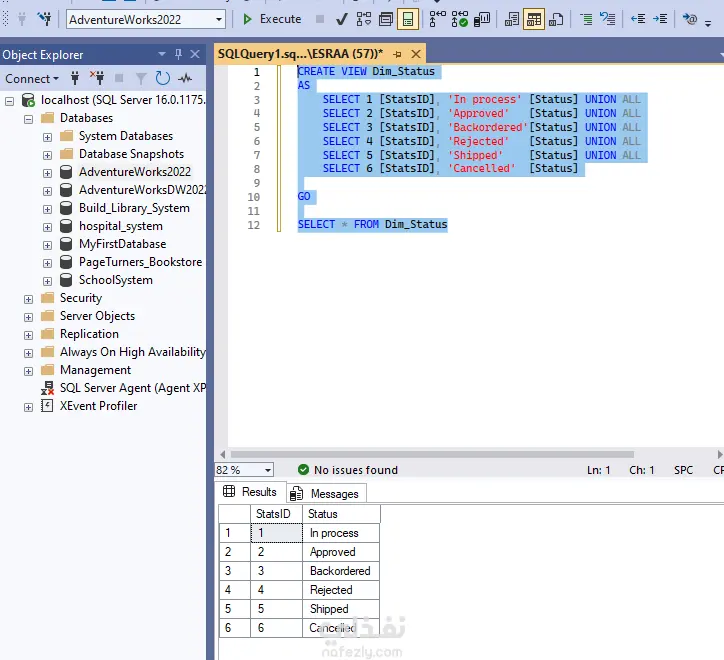Click the Object Explorer filter icon

[141, 79]
